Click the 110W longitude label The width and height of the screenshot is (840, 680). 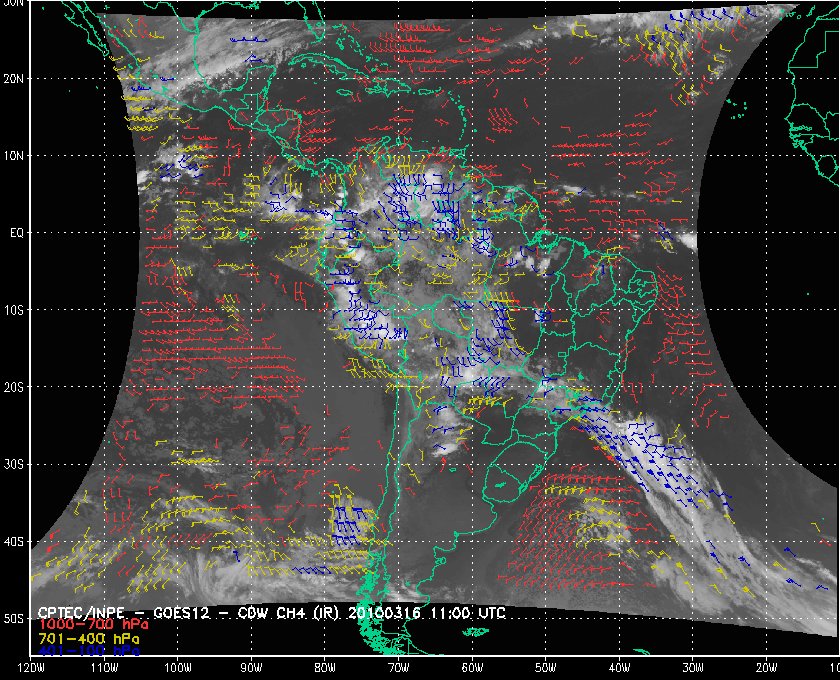click(x=104, y=668)
